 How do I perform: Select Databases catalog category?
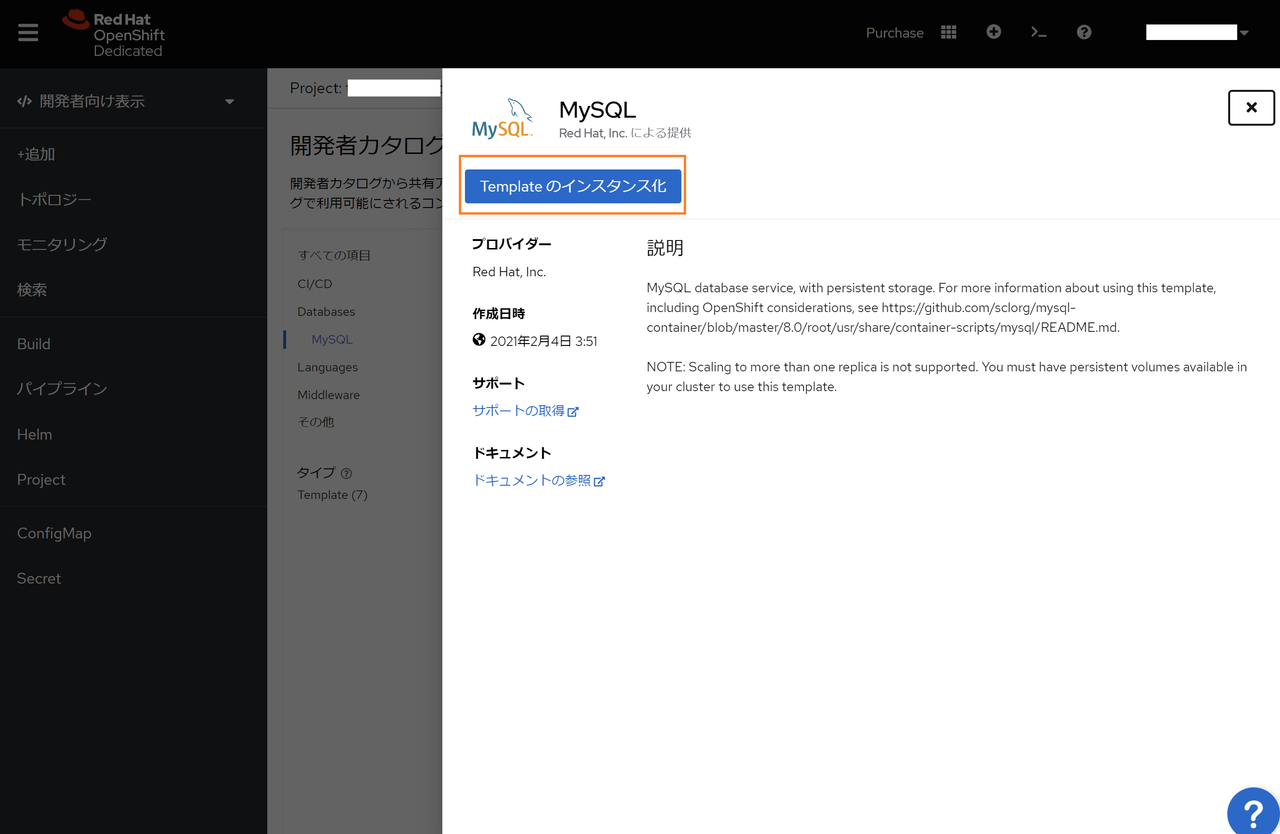326,312
